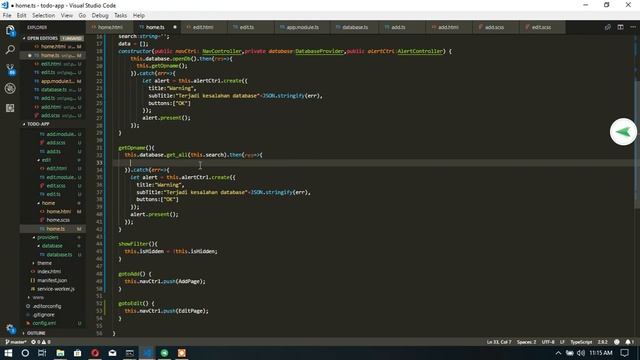Switch to the add.html editor tab

(448, 27)
